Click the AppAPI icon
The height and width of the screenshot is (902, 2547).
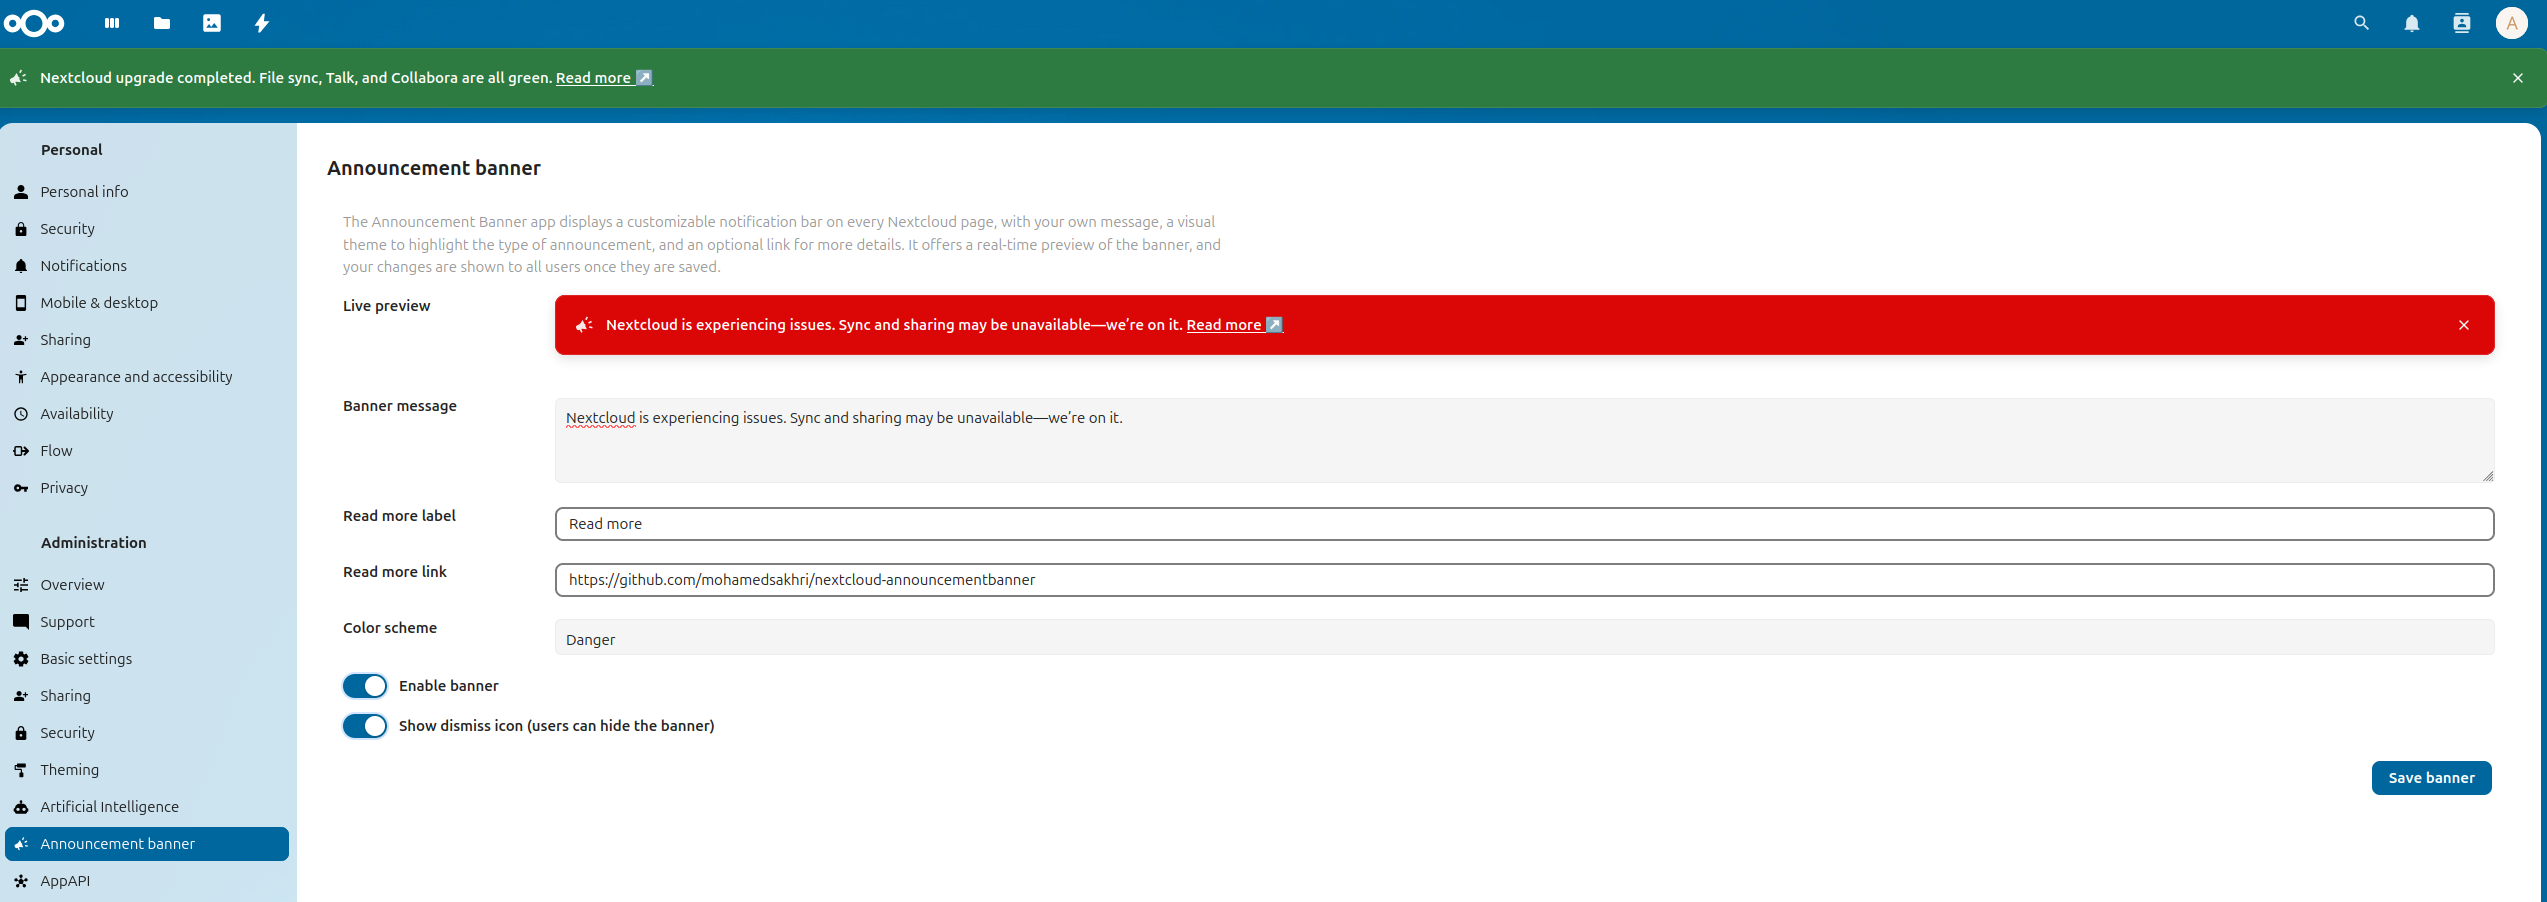pyautogui.click(x=21, y=881)
